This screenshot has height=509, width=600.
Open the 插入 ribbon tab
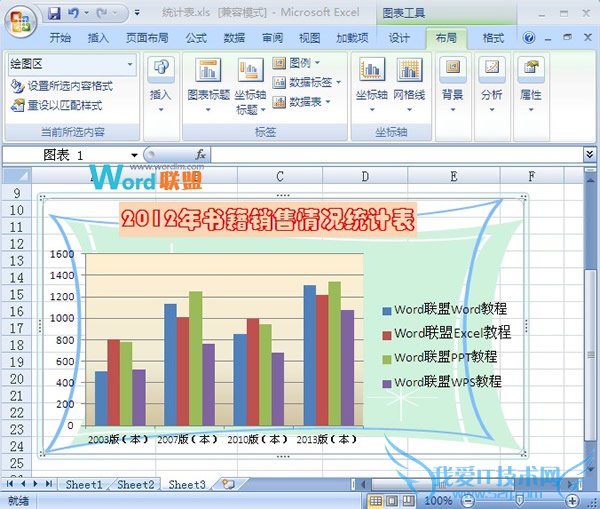(x=98, y=38)
